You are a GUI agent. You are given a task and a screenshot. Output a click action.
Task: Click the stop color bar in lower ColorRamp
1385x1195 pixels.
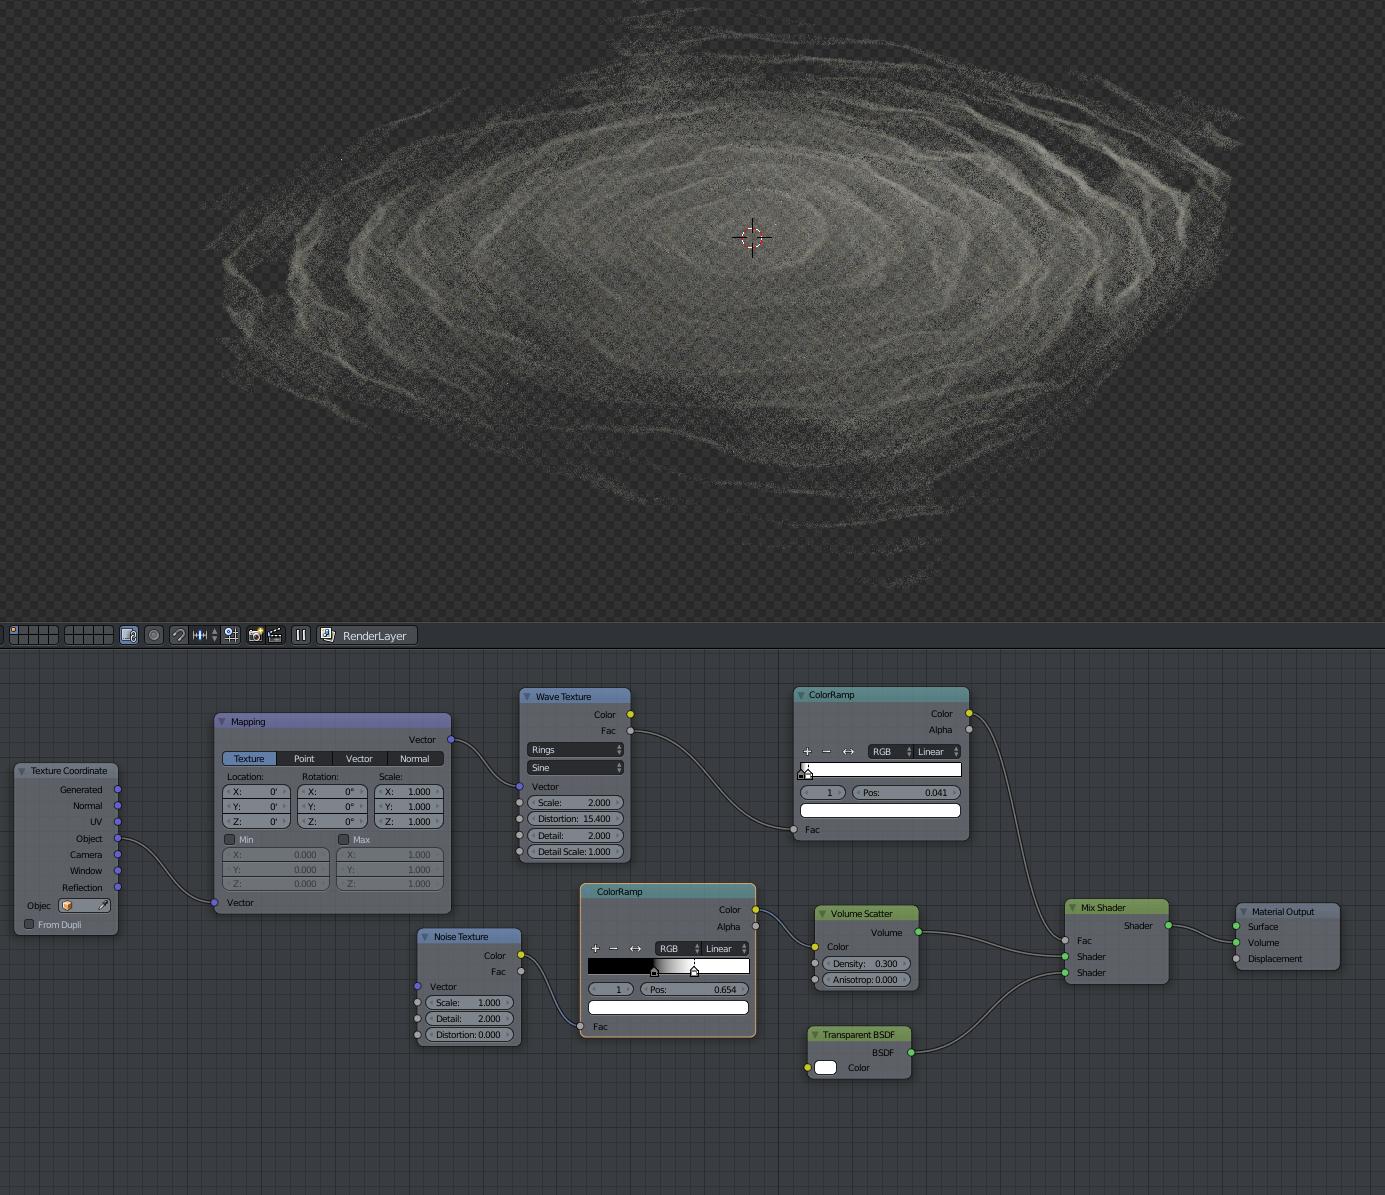[668, 1008]
